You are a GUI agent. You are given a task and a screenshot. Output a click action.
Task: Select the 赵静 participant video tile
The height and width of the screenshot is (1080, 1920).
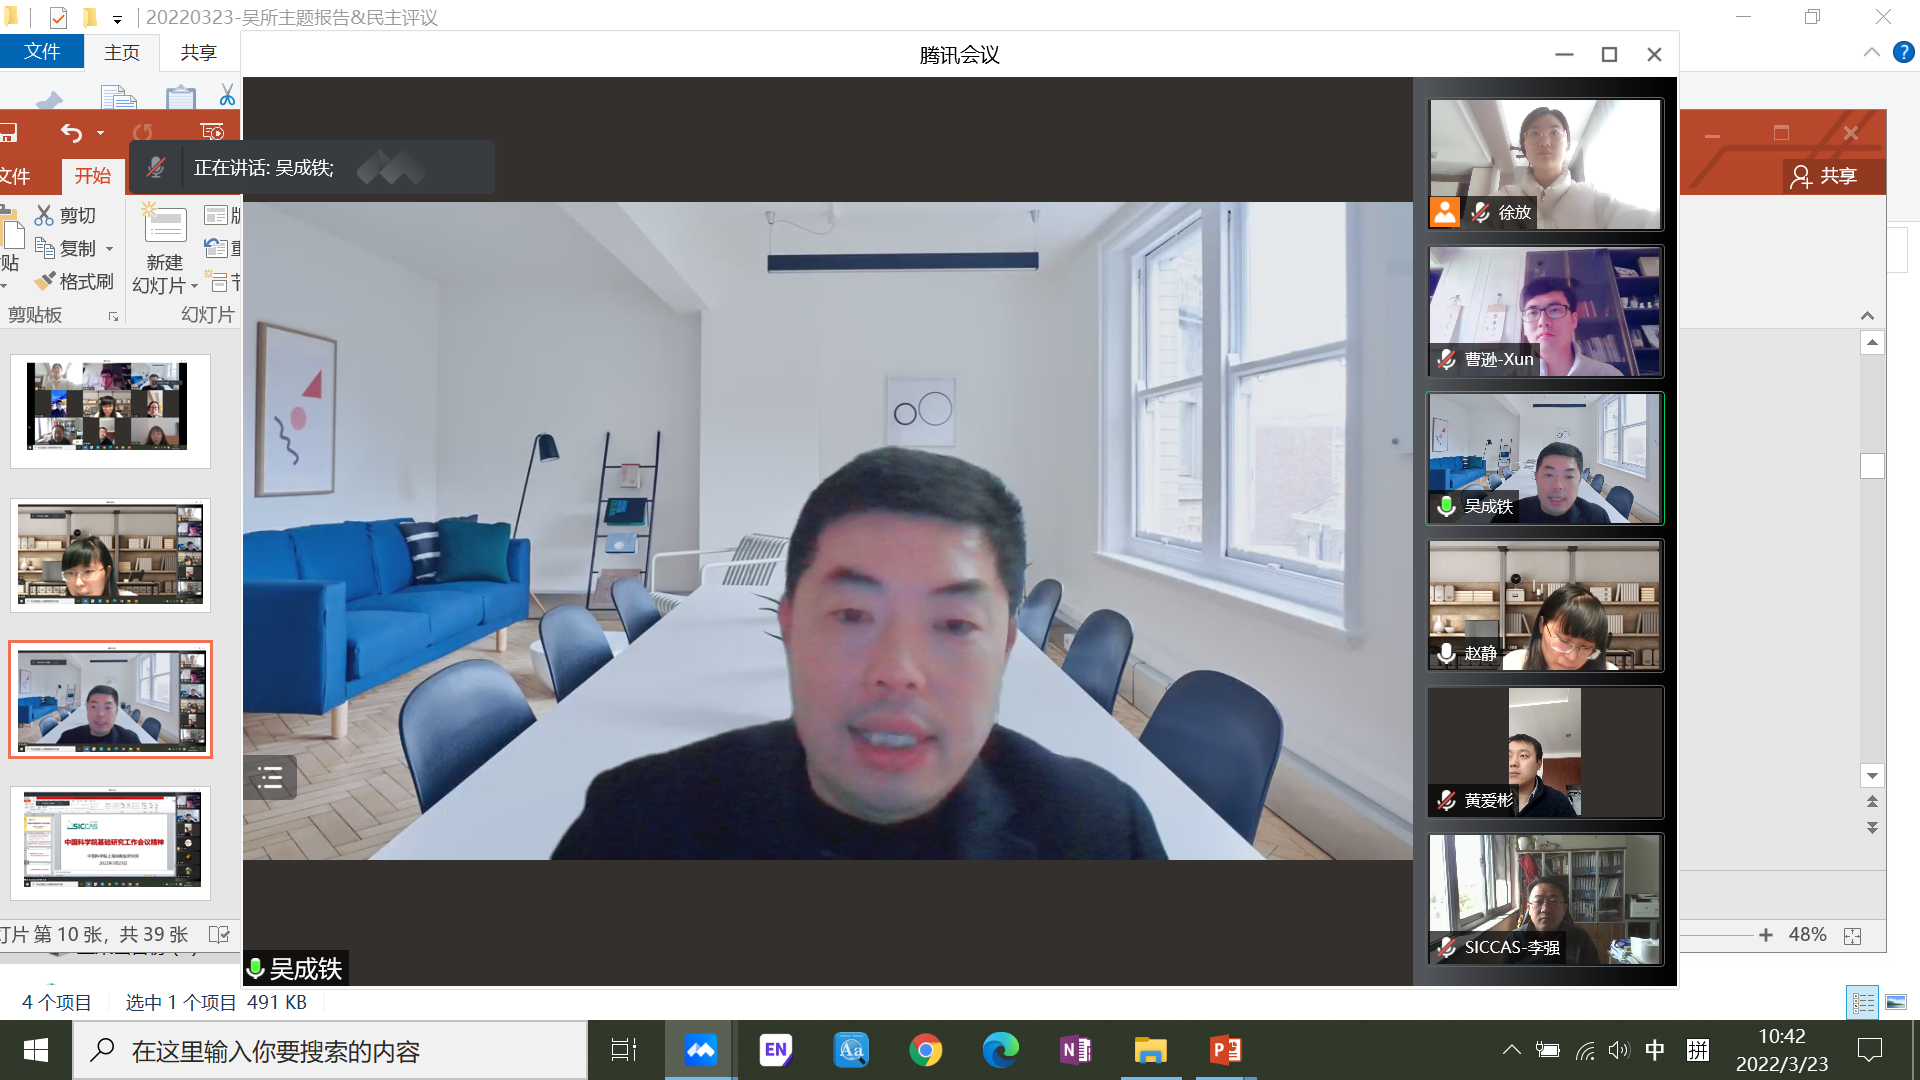(x=1545, y=606)
